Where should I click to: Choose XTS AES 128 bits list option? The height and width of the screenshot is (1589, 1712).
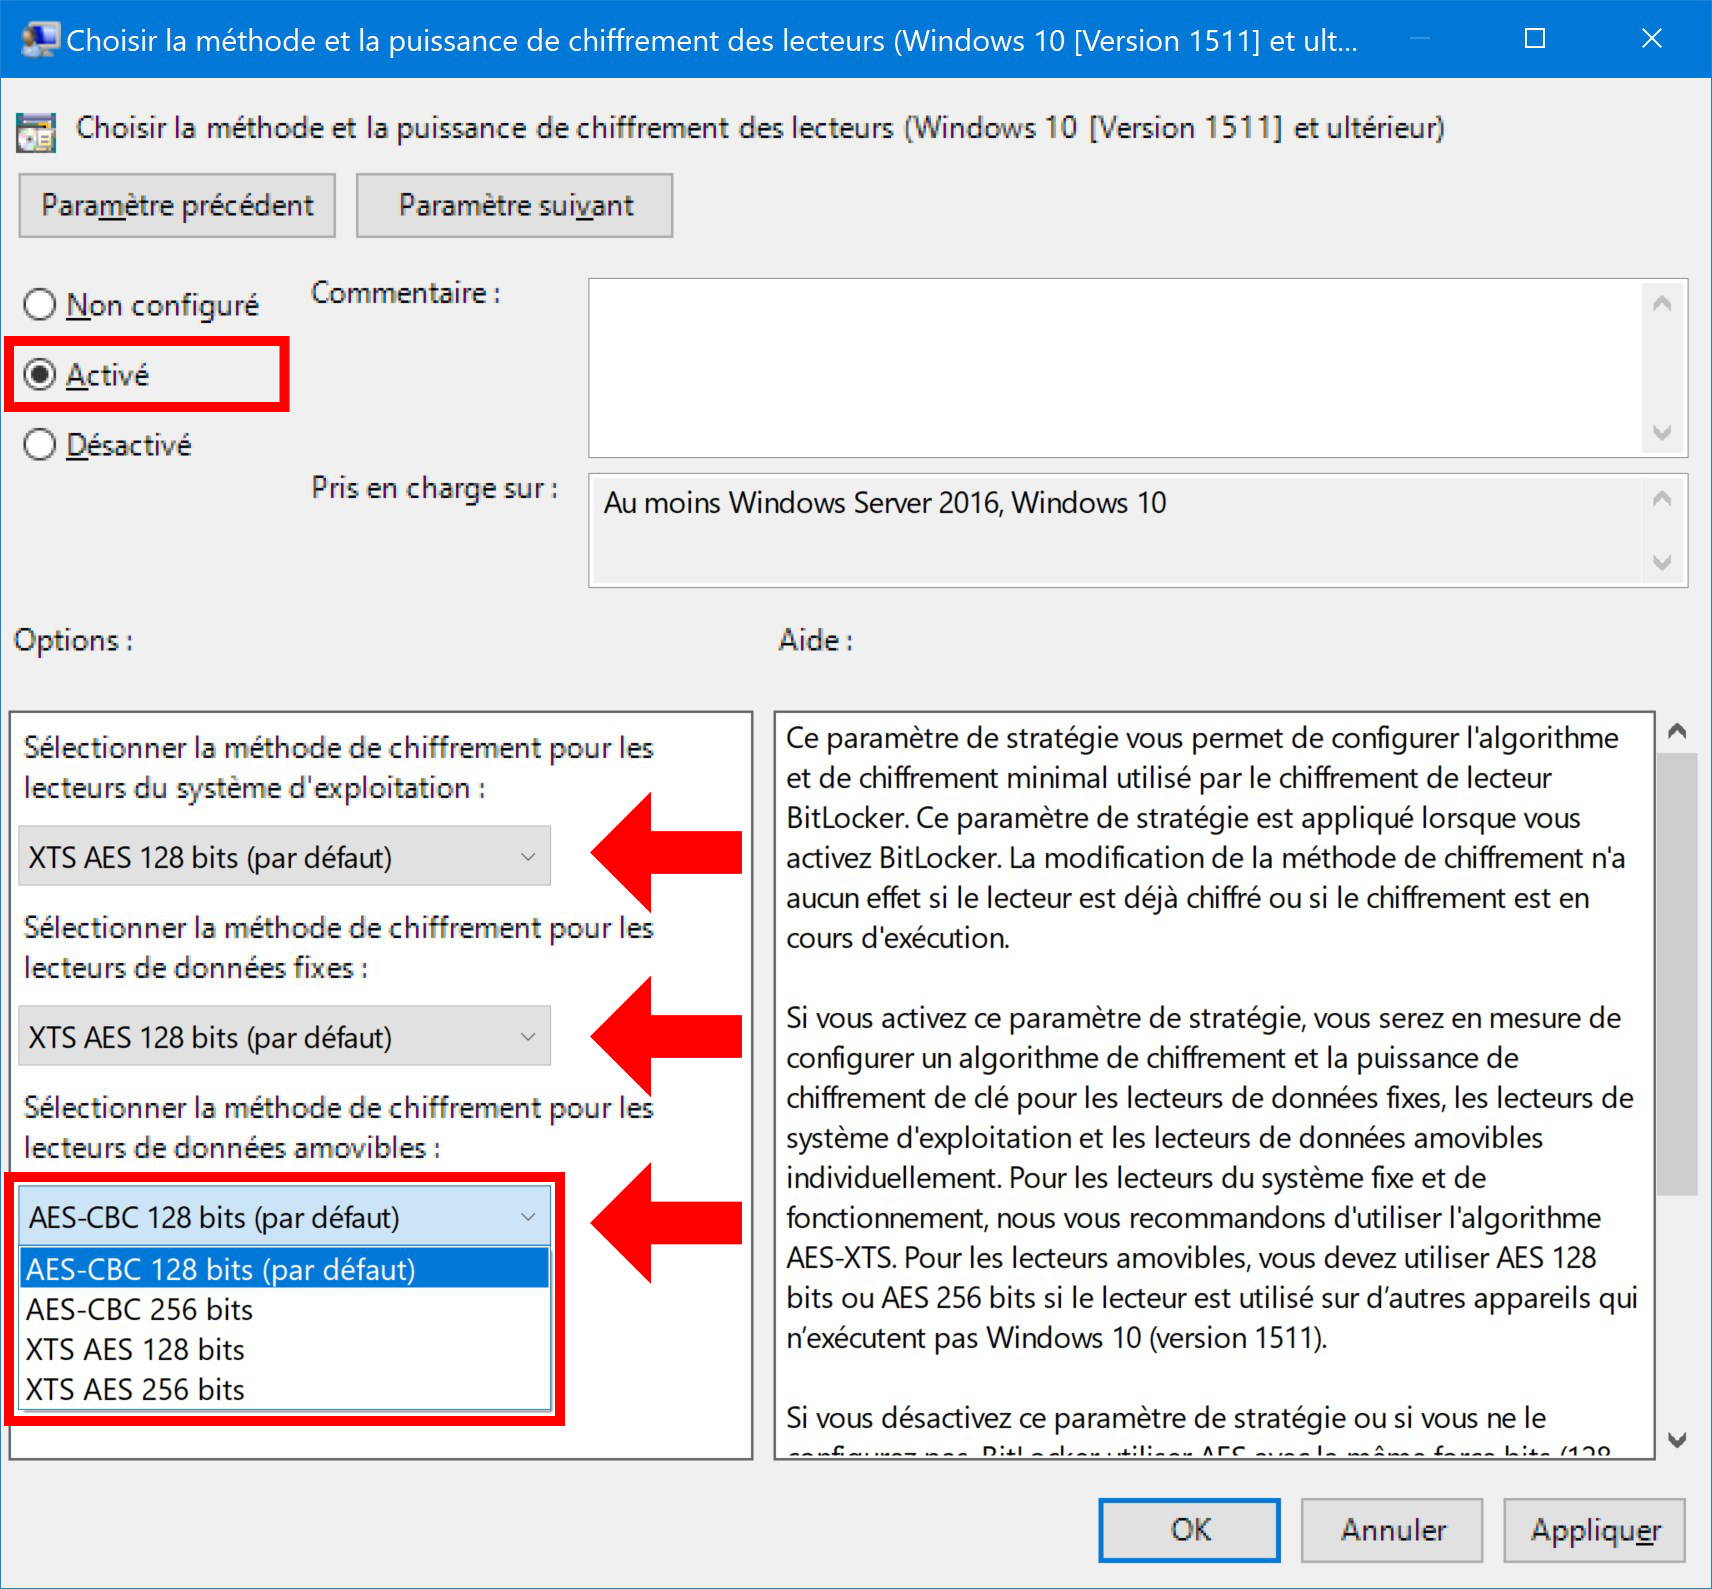(285, 1349)
